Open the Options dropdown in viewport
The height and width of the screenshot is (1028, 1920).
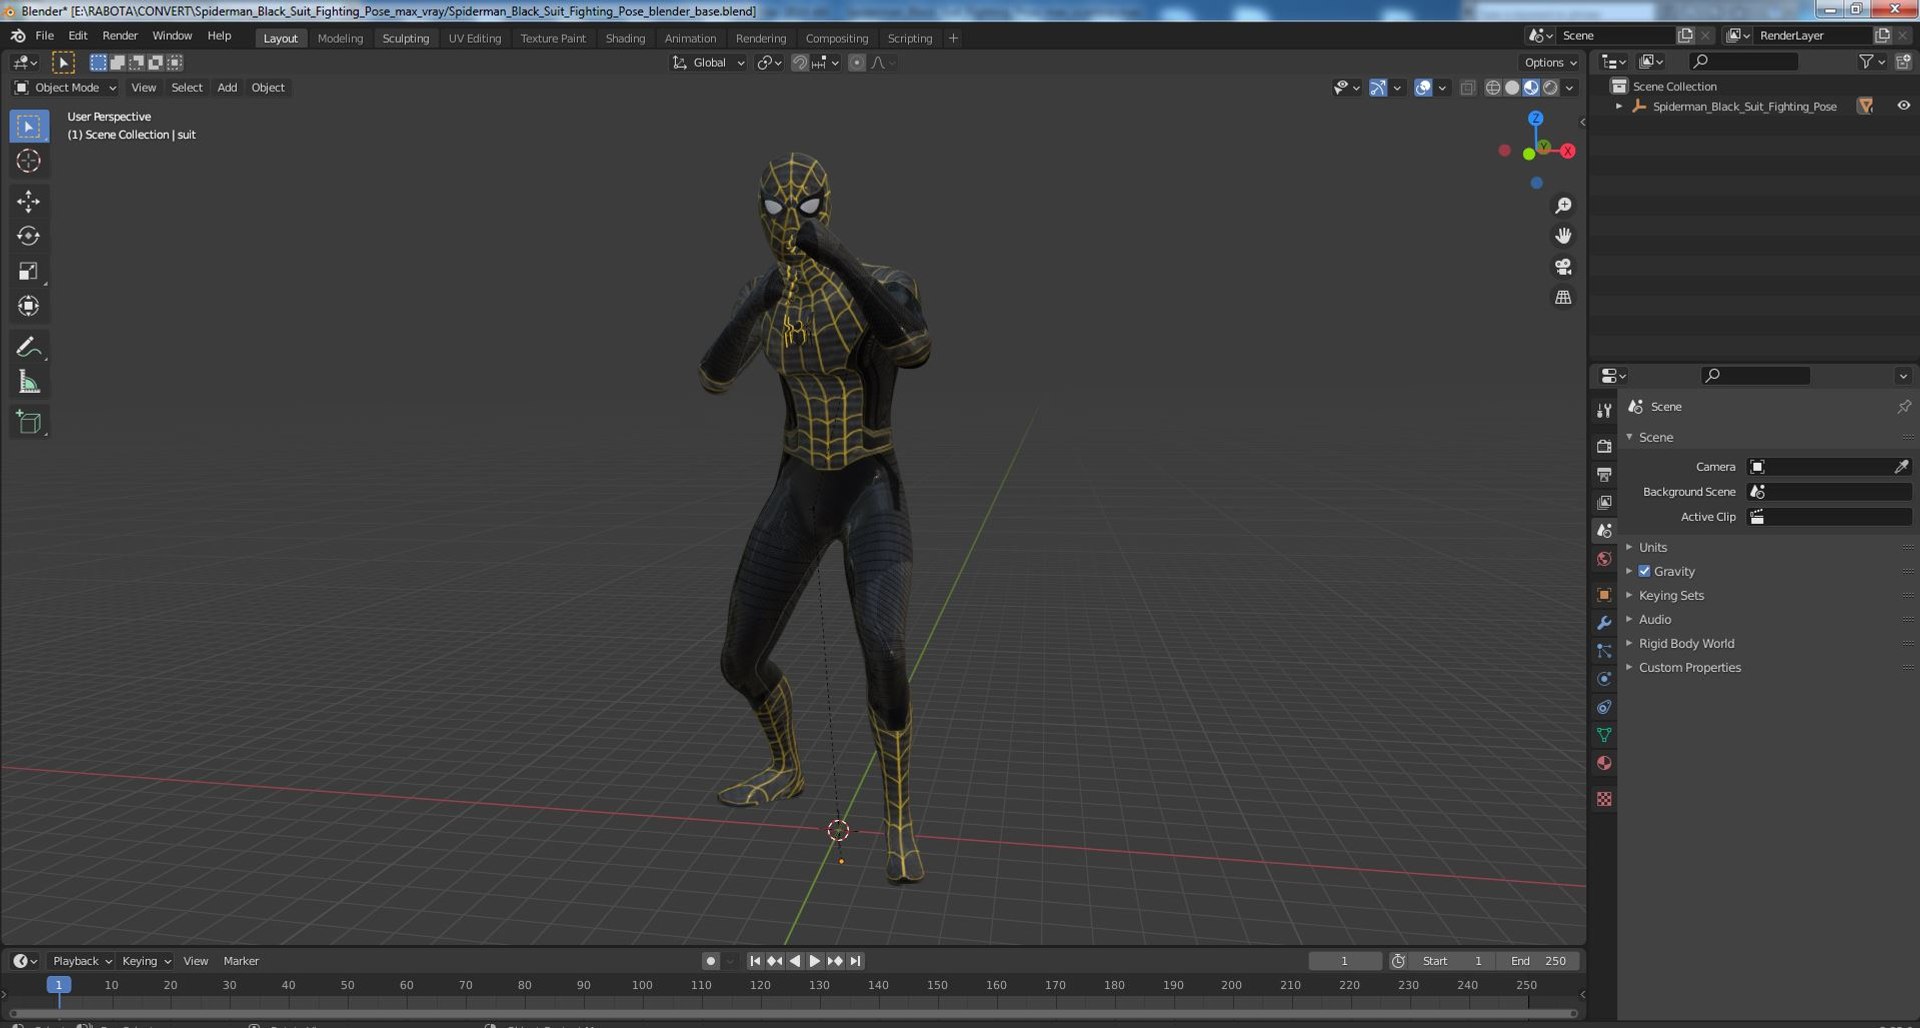tap(1551, 63)
